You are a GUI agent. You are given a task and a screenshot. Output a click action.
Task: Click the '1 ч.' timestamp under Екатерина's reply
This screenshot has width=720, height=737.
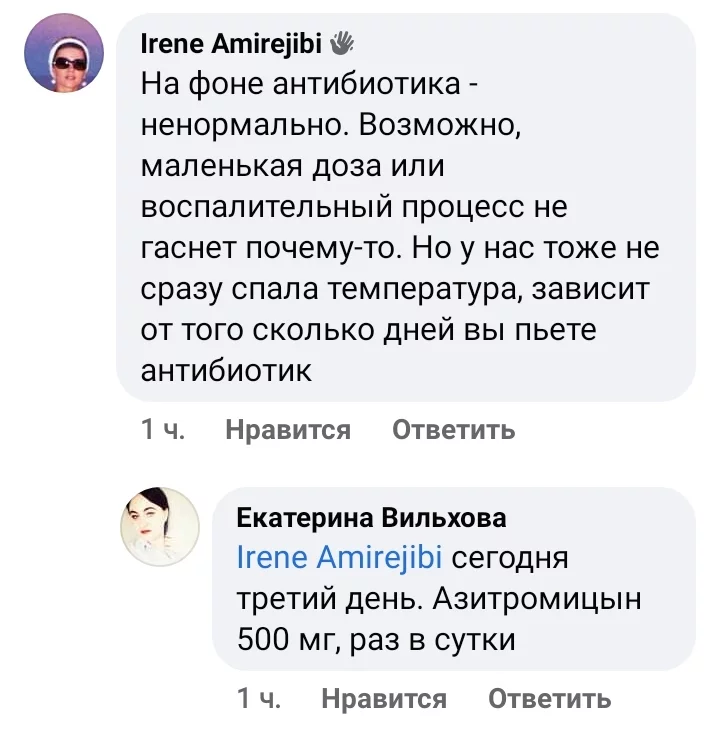click(x=259, y=698)
